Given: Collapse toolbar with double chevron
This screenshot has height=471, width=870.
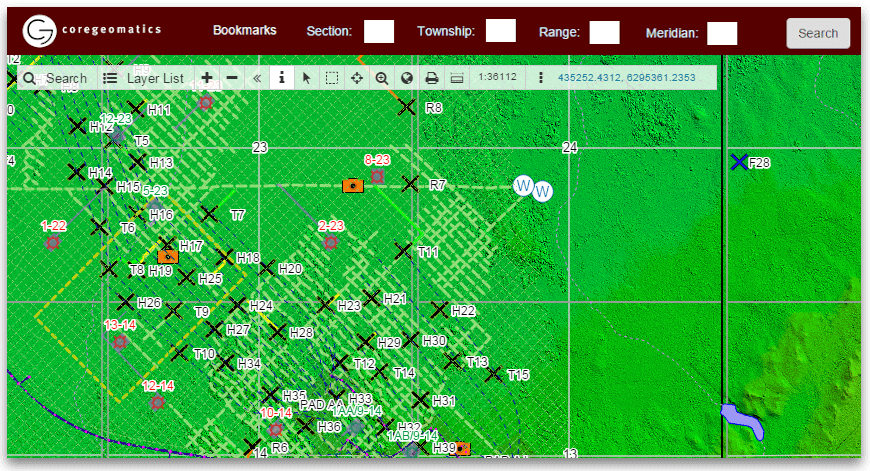Looking at the screenshot, I should pos(257,78).
